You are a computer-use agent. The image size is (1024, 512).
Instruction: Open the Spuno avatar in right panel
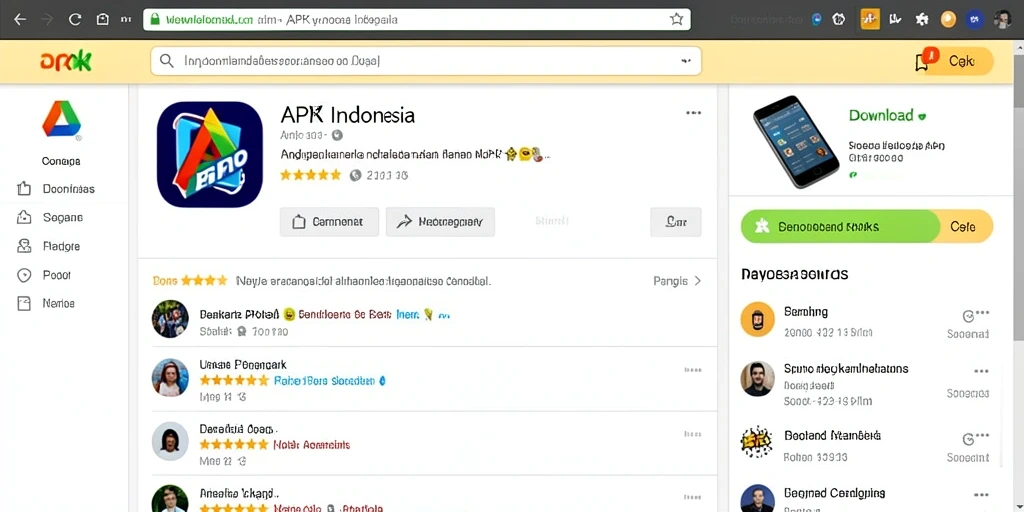click(758, 379)
